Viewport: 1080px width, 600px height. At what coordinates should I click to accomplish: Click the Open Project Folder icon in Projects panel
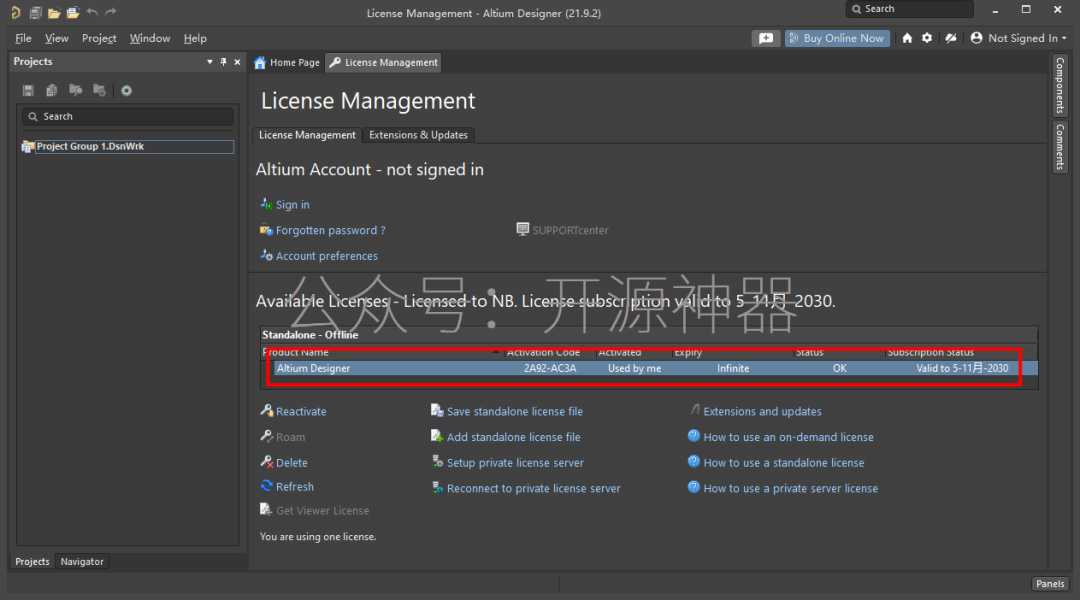click(x=76, y=90)
